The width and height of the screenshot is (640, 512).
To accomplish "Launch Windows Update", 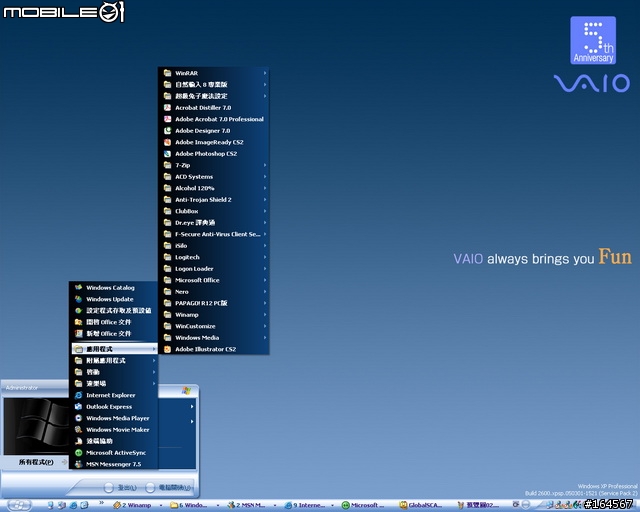I will tap(114, 299).
